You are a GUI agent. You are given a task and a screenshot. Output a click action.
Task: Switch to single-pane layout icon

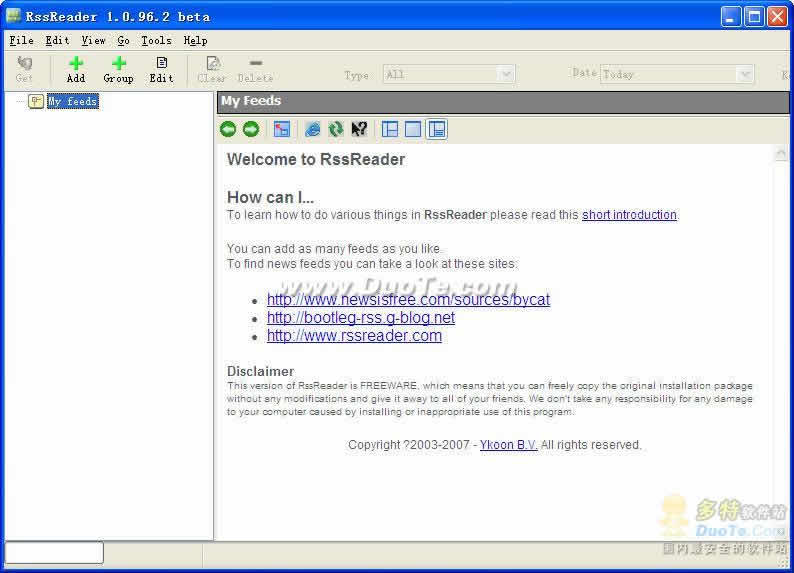coord(413,129)
